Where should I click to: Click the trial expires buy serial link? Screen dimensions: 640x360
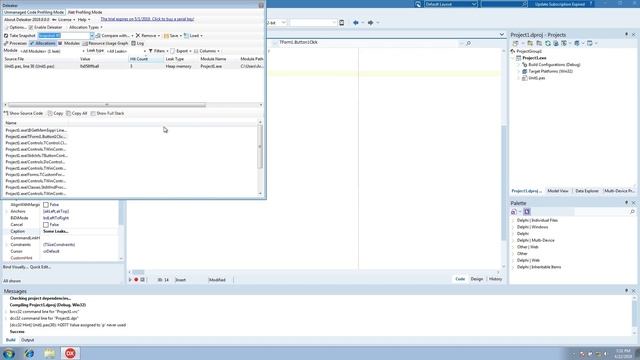pos(147,19)
